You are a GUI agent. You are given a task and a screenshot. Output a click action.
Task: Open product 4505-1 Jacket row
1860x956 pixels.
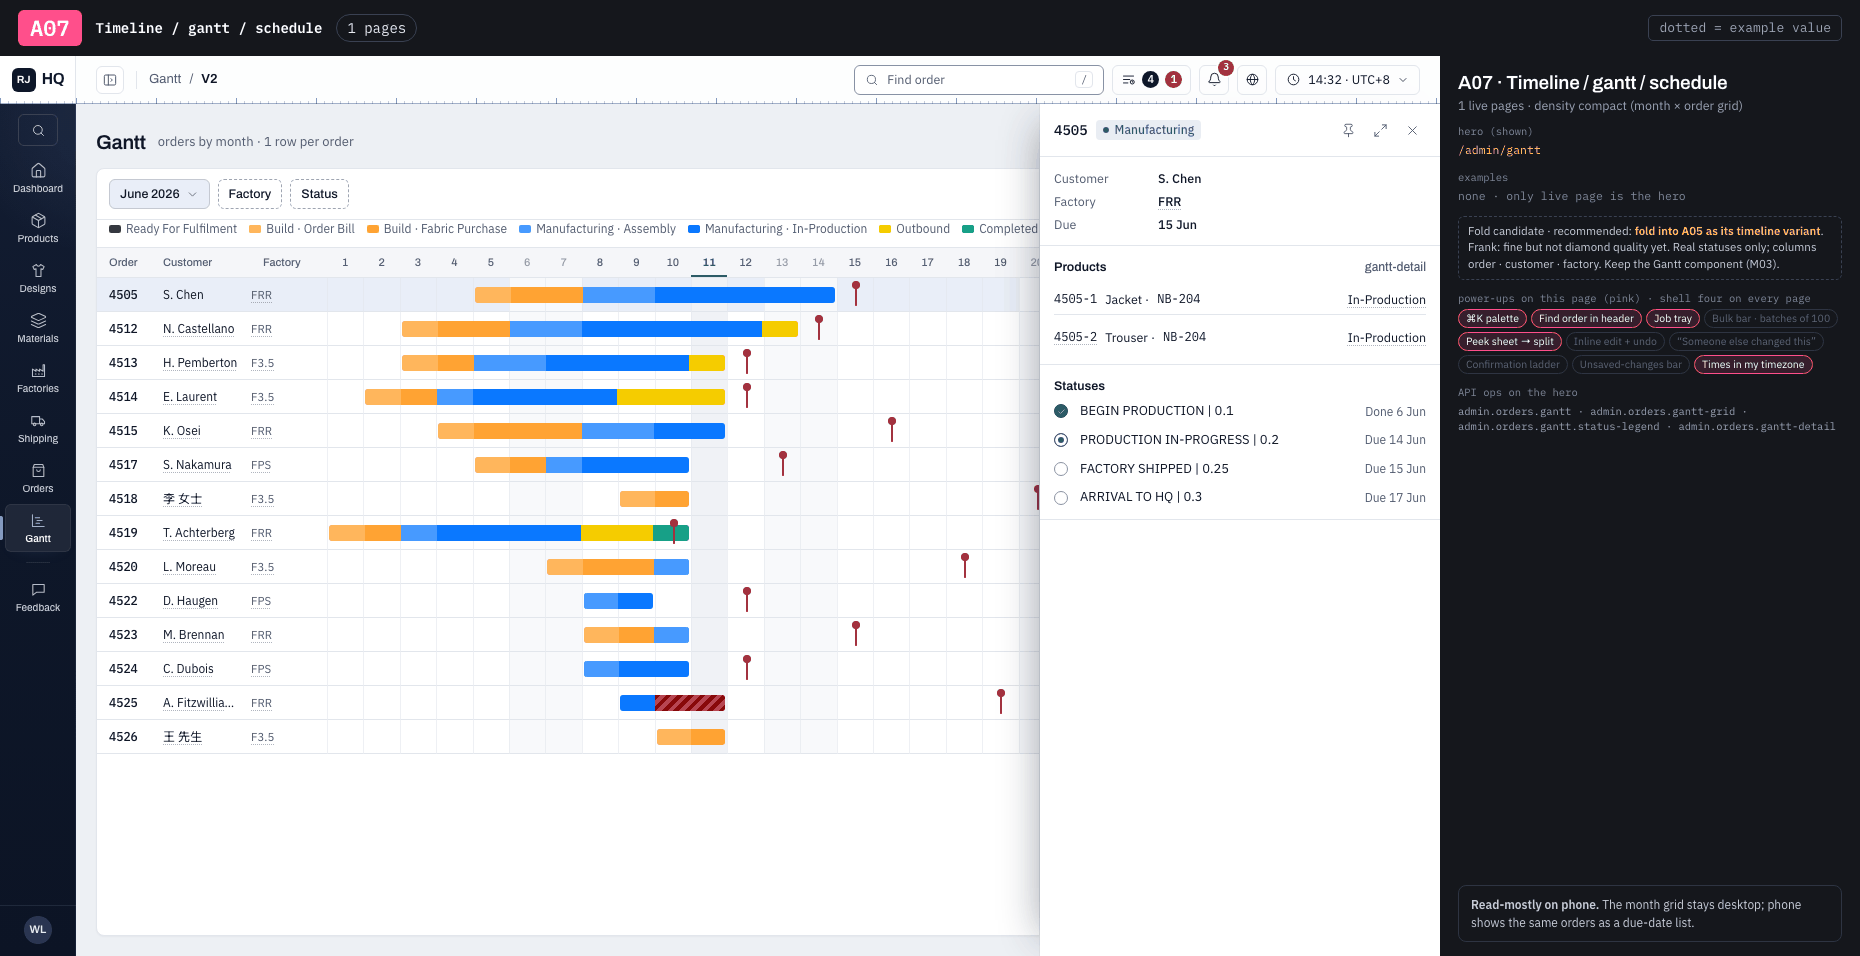click(x=1240, y=299)
